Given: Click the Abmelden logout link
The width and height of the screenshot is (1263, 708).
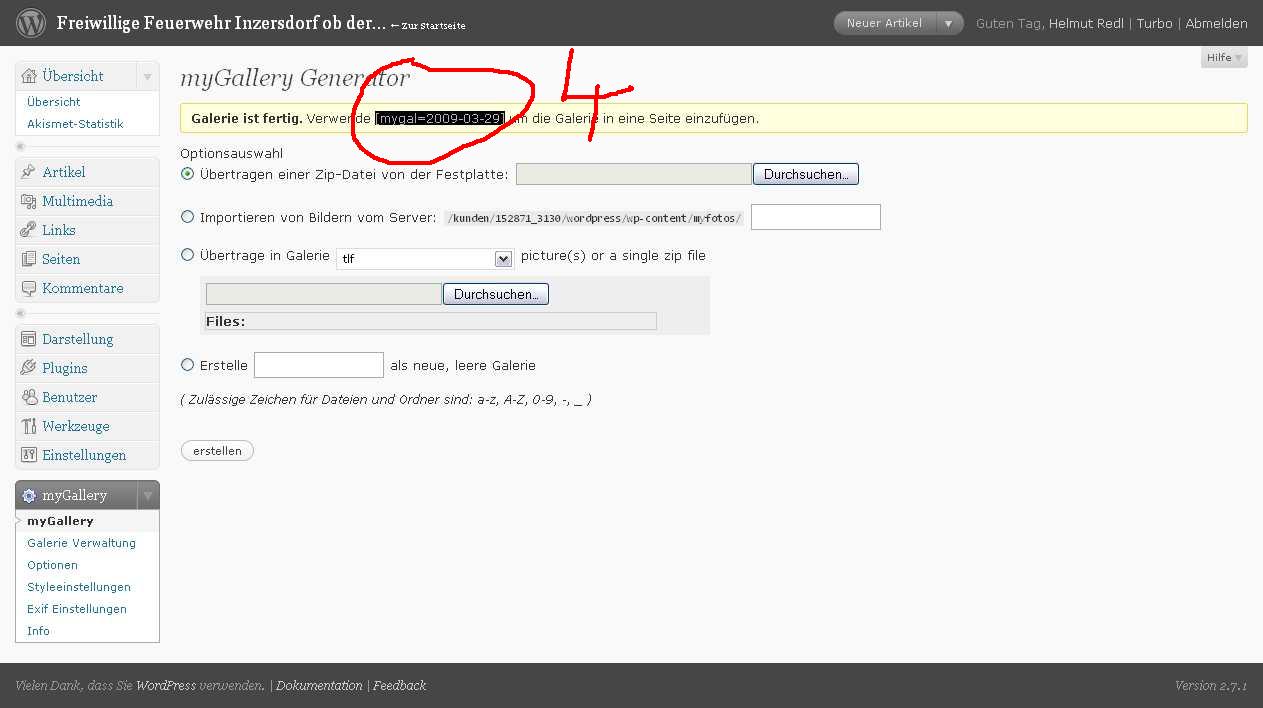Looking at the screenshot, I should tap(1216, 23).
